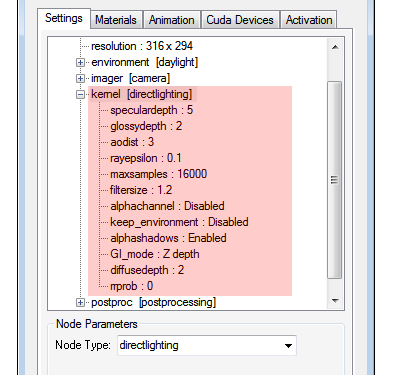
Task: Click the tree vertical scrollbar thumb
Action: (335, 180)
